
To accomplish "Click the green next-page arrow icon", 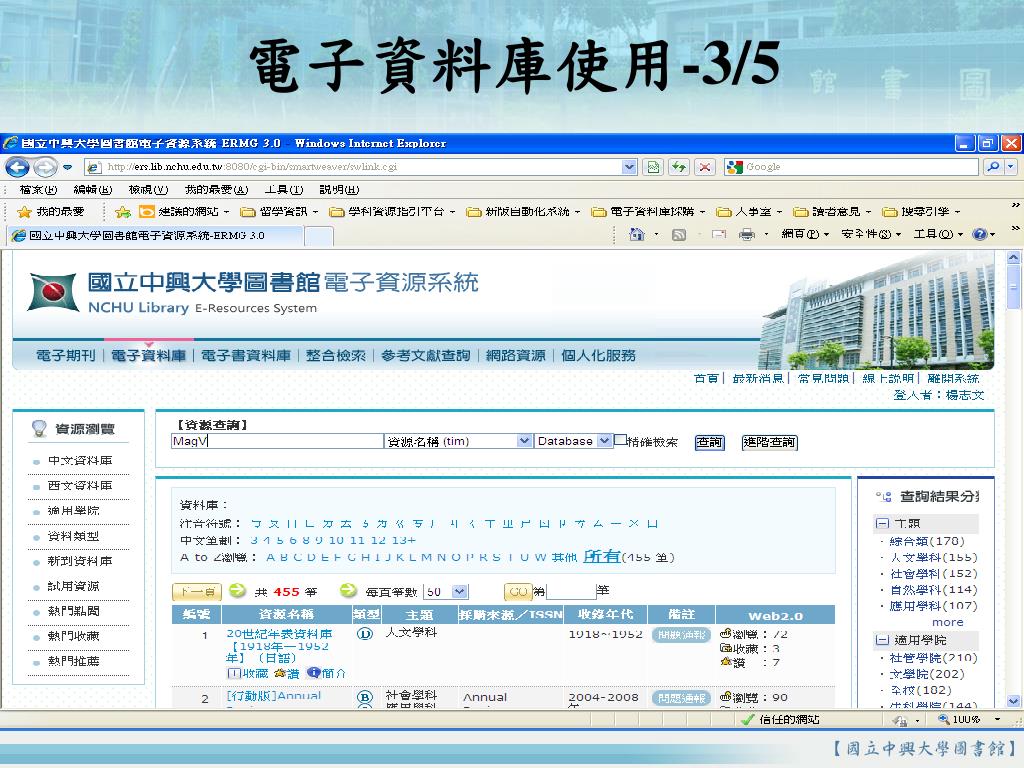I will 238,590.
